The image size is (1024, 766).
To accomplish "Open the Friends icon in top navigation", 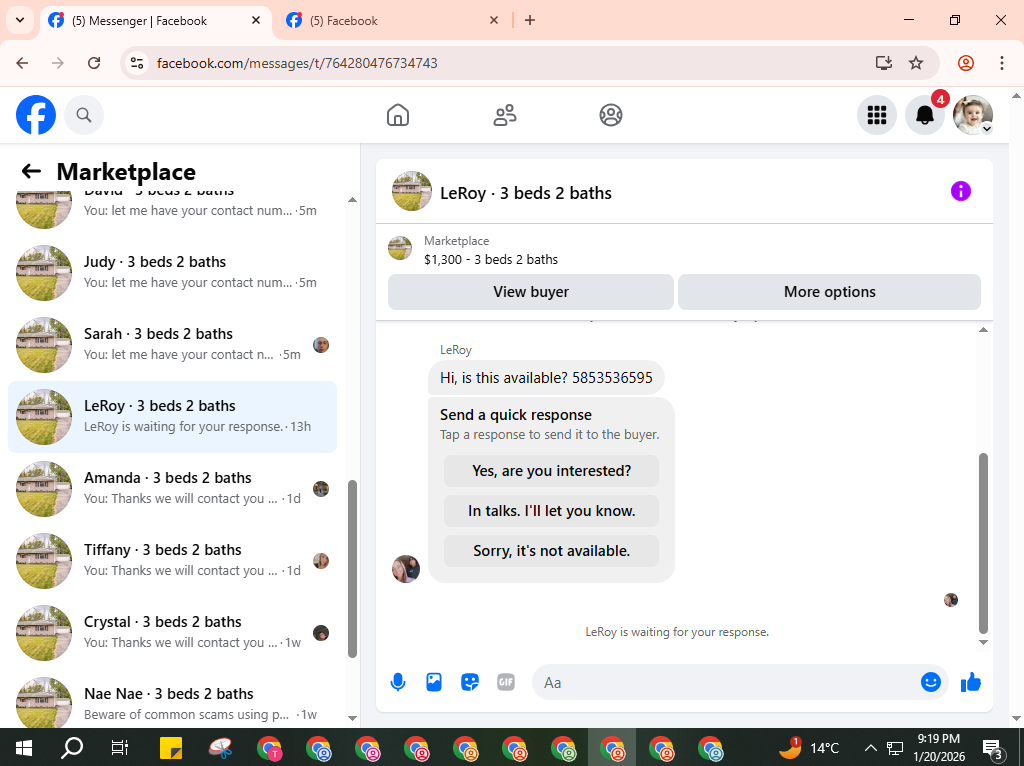I will [x=505, y=115].
